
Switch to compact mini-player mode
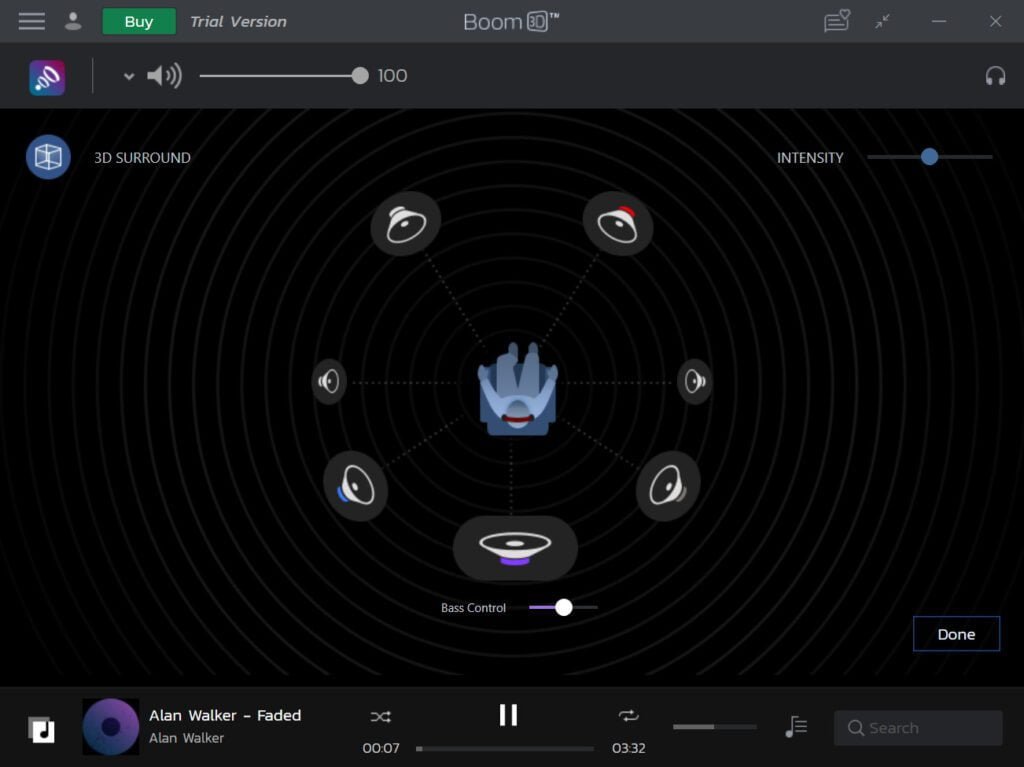click(882, 22)
